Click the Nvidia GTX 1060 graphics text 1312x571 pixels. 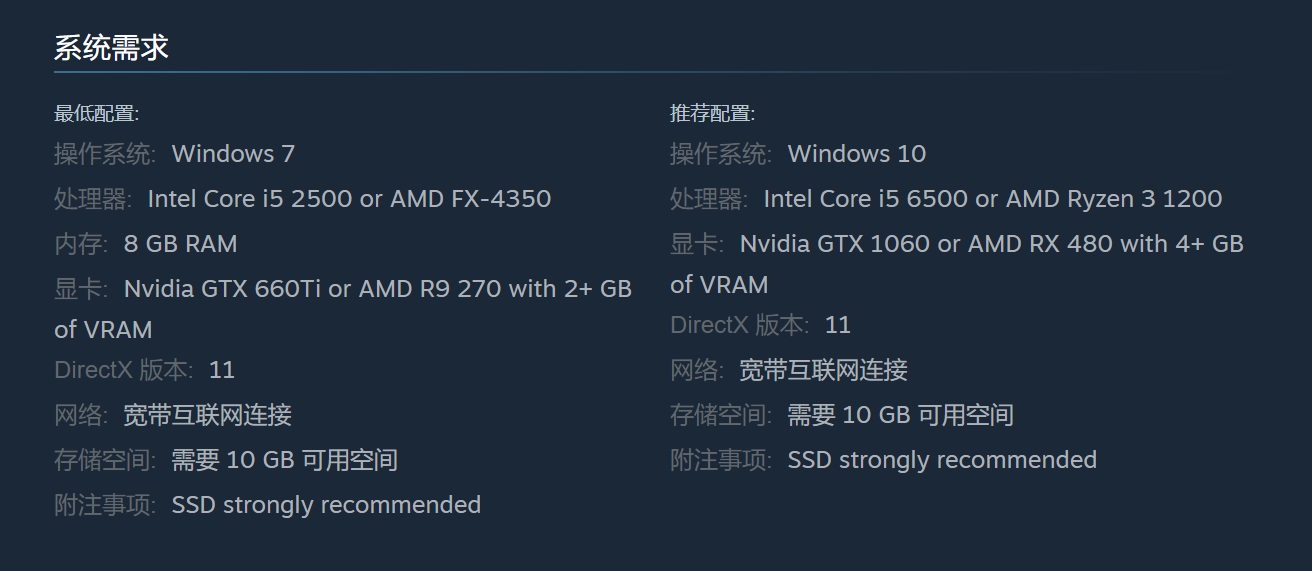991,244
